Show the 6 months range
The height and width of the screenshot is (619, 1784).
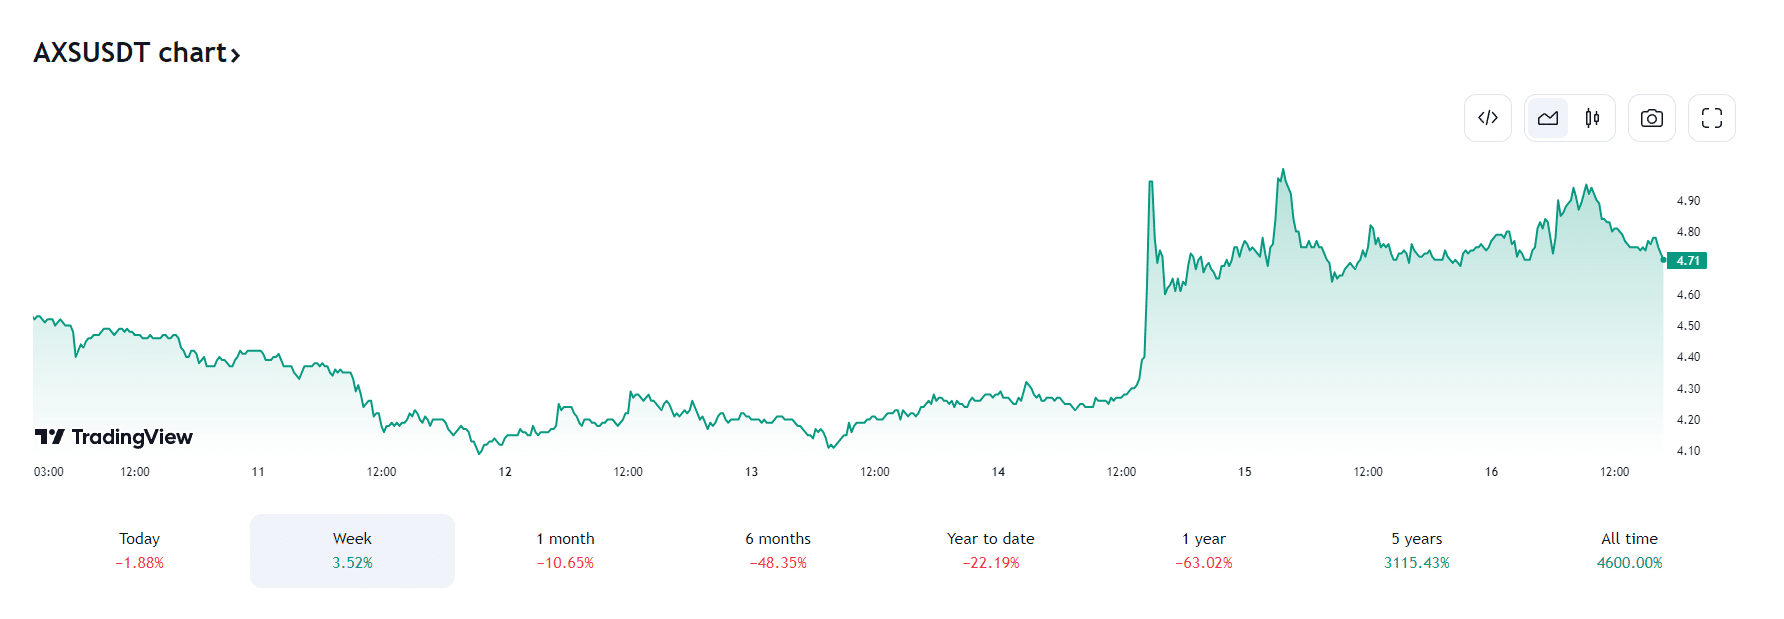pyautogui.click(x=778, y=550)
